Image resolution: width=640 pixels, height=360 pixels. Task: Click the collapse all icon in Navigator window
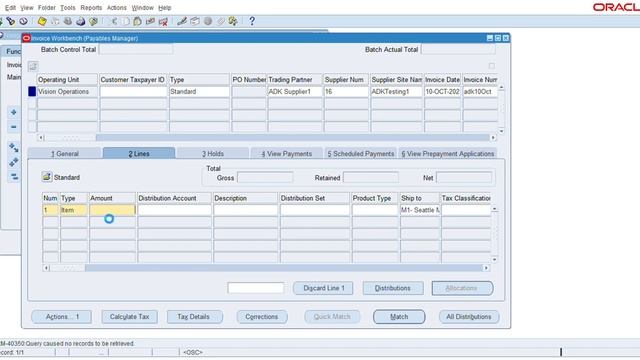point(13,177)
